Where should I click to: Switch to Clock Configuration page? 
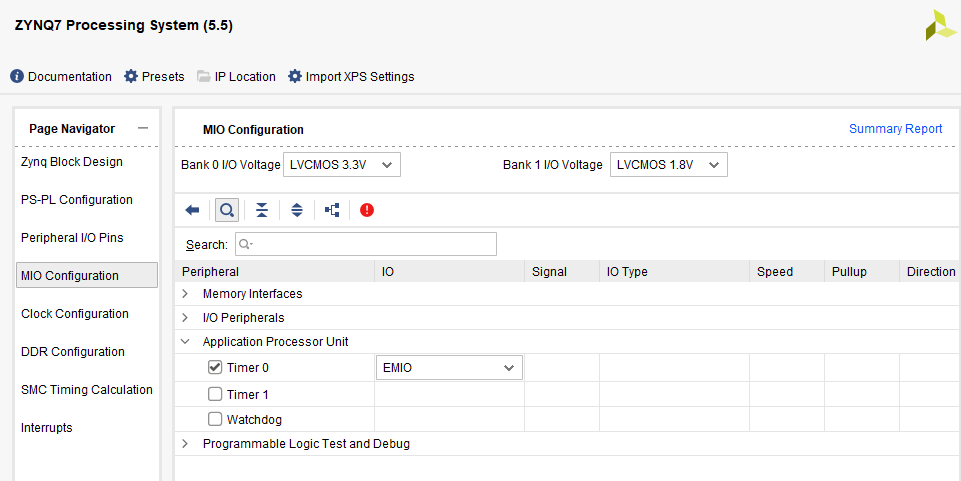point(75,314)
